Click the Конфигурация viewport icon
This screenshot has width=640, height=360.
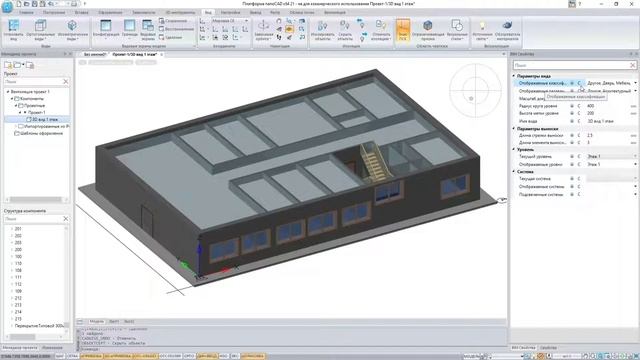coord(106,25)
